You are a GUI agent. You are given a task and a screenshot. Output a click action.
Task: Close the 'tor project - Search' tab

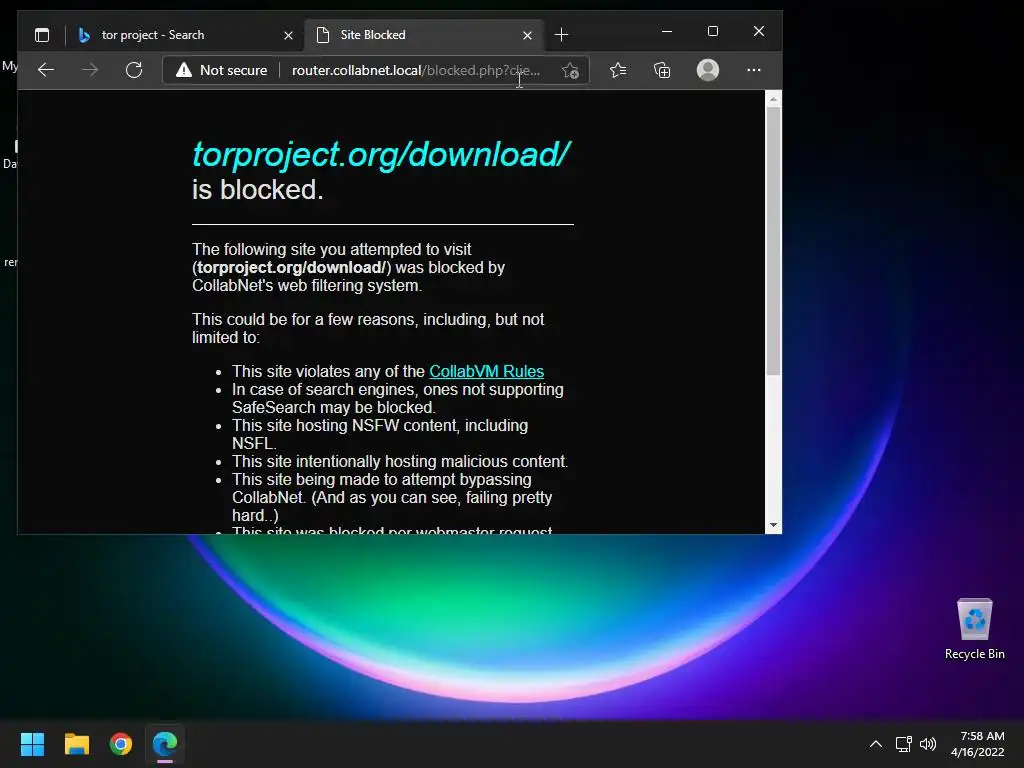[x=288, y=35]
